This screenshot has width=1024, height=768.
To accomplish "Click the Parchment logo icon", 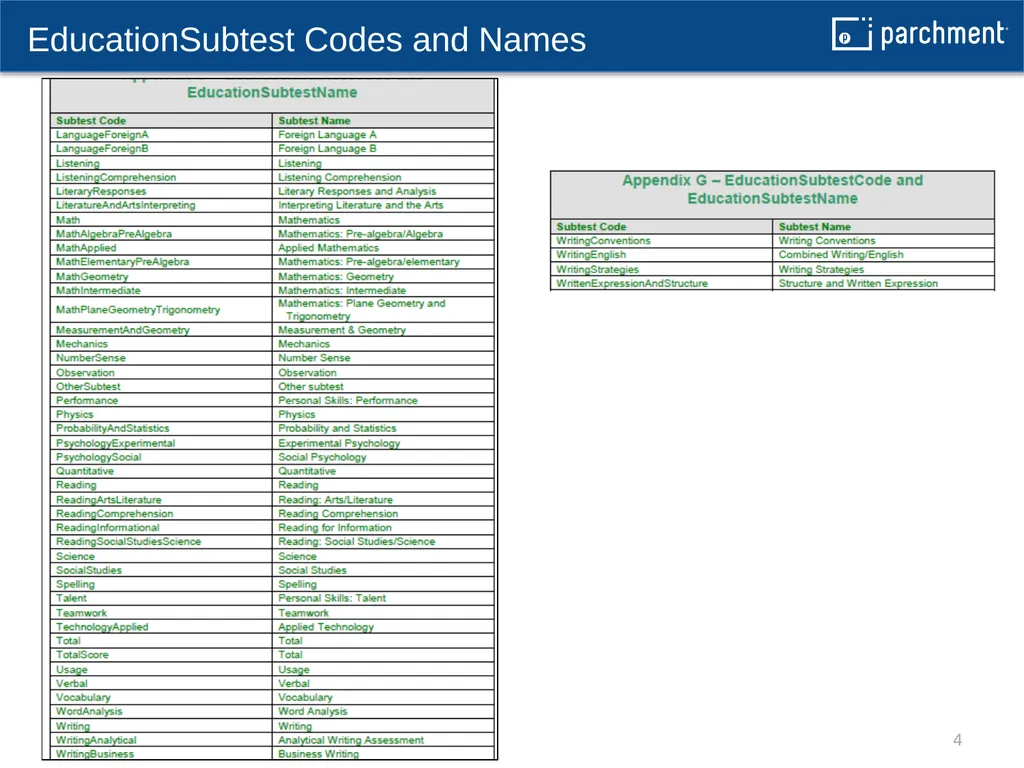I will [x=851, y=34].
